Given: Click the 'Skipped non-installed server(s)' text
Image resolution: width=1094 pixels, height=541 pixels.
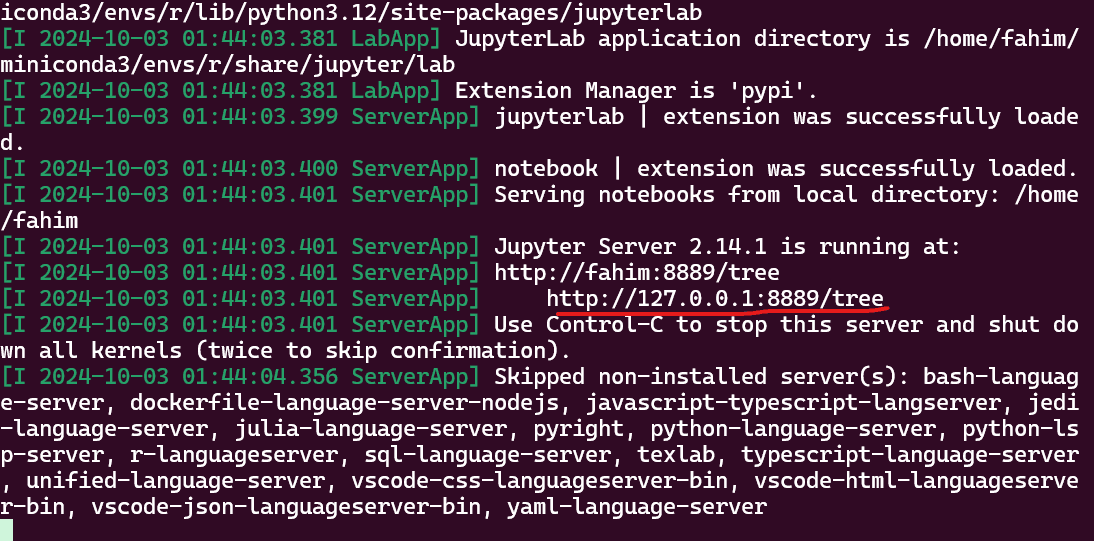Looking at the screenshot, I should tap(702, 377).
